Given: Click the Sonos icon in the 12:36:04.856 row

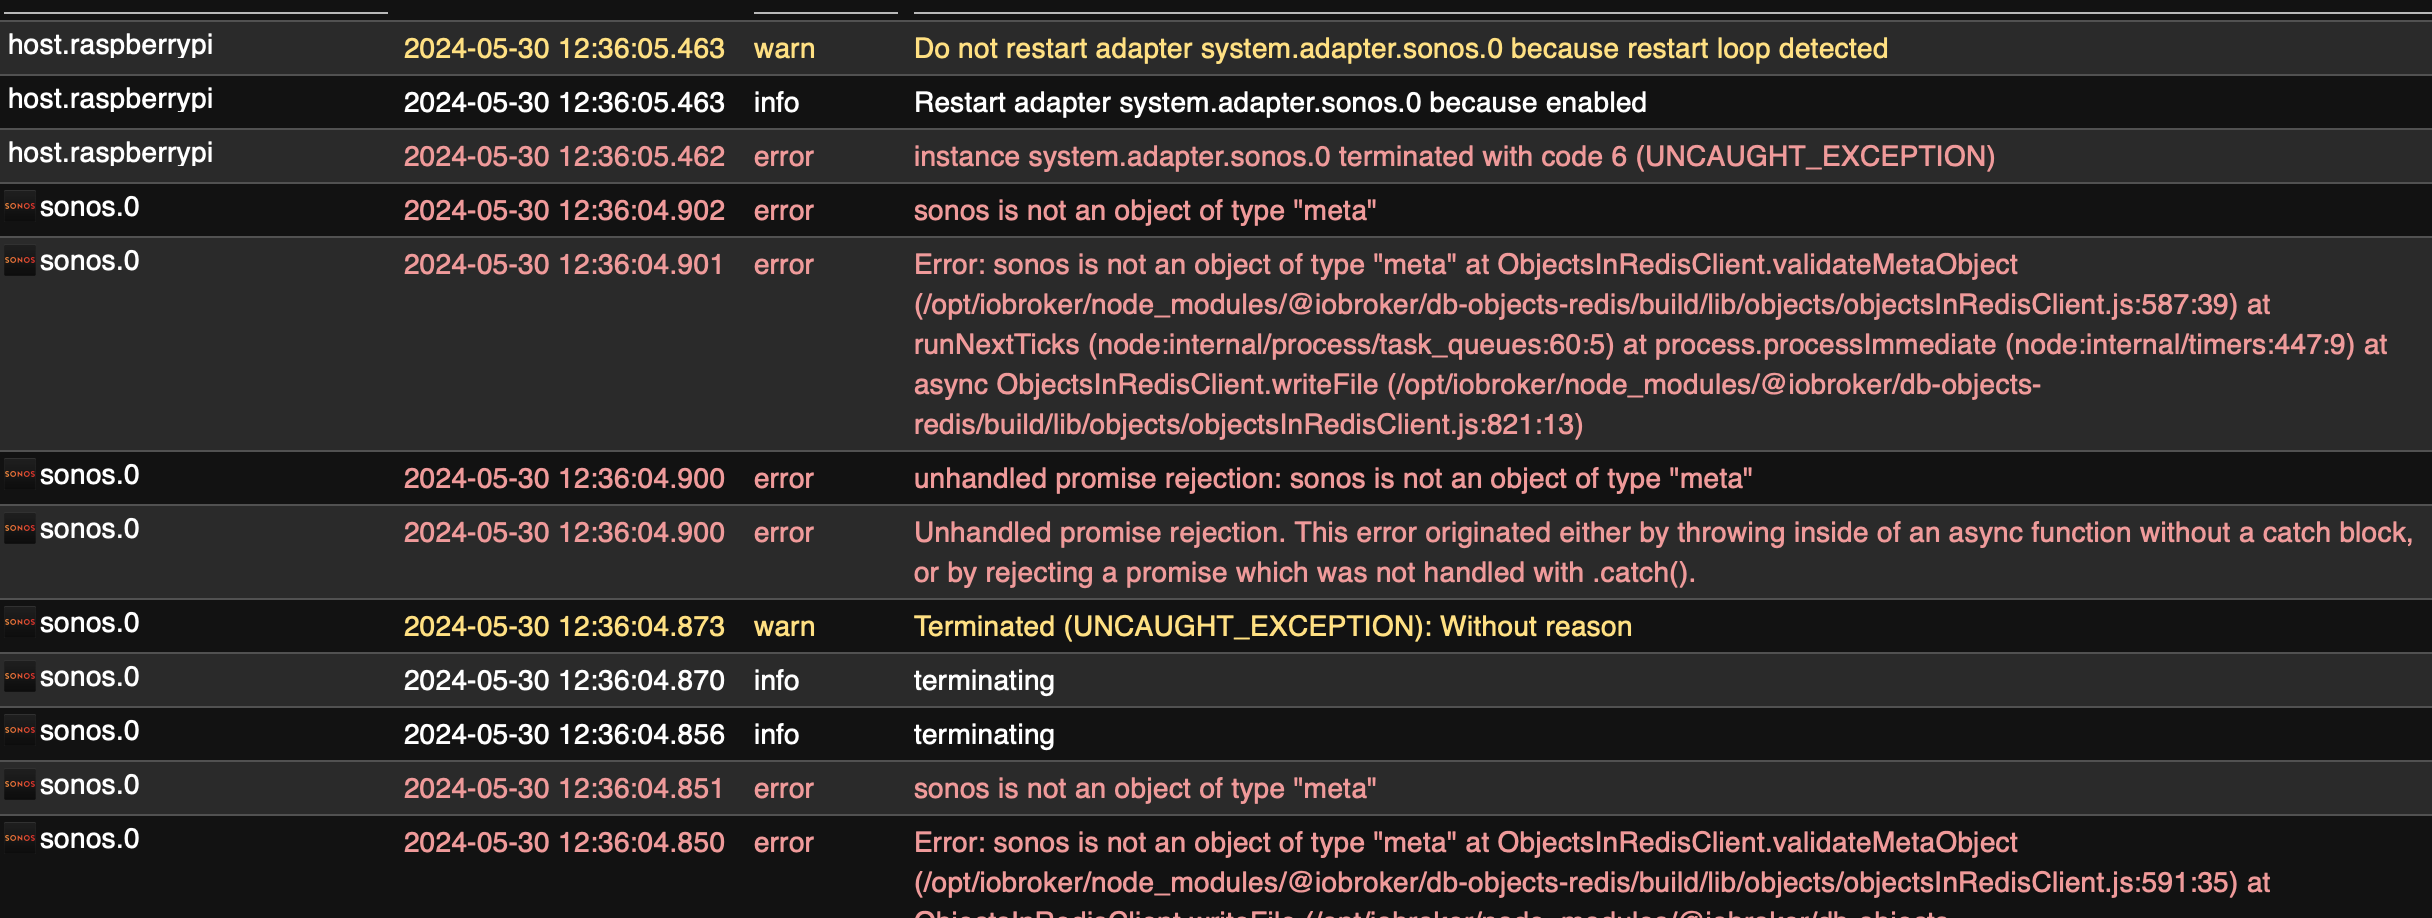Looking at the screenshot, I should point(20,732).
